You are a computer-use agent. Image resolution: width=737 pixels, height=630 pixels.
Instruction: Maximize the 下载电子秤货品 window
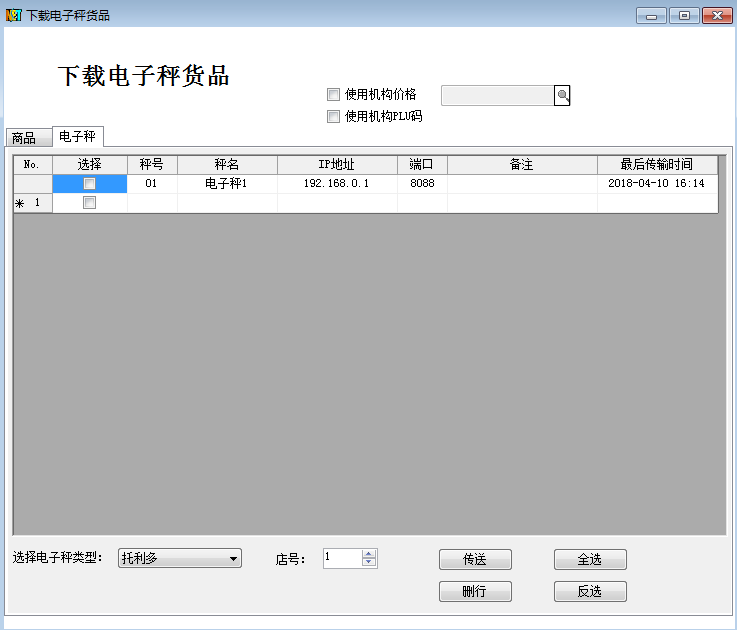pyautogui.click(x=684, y=16)
